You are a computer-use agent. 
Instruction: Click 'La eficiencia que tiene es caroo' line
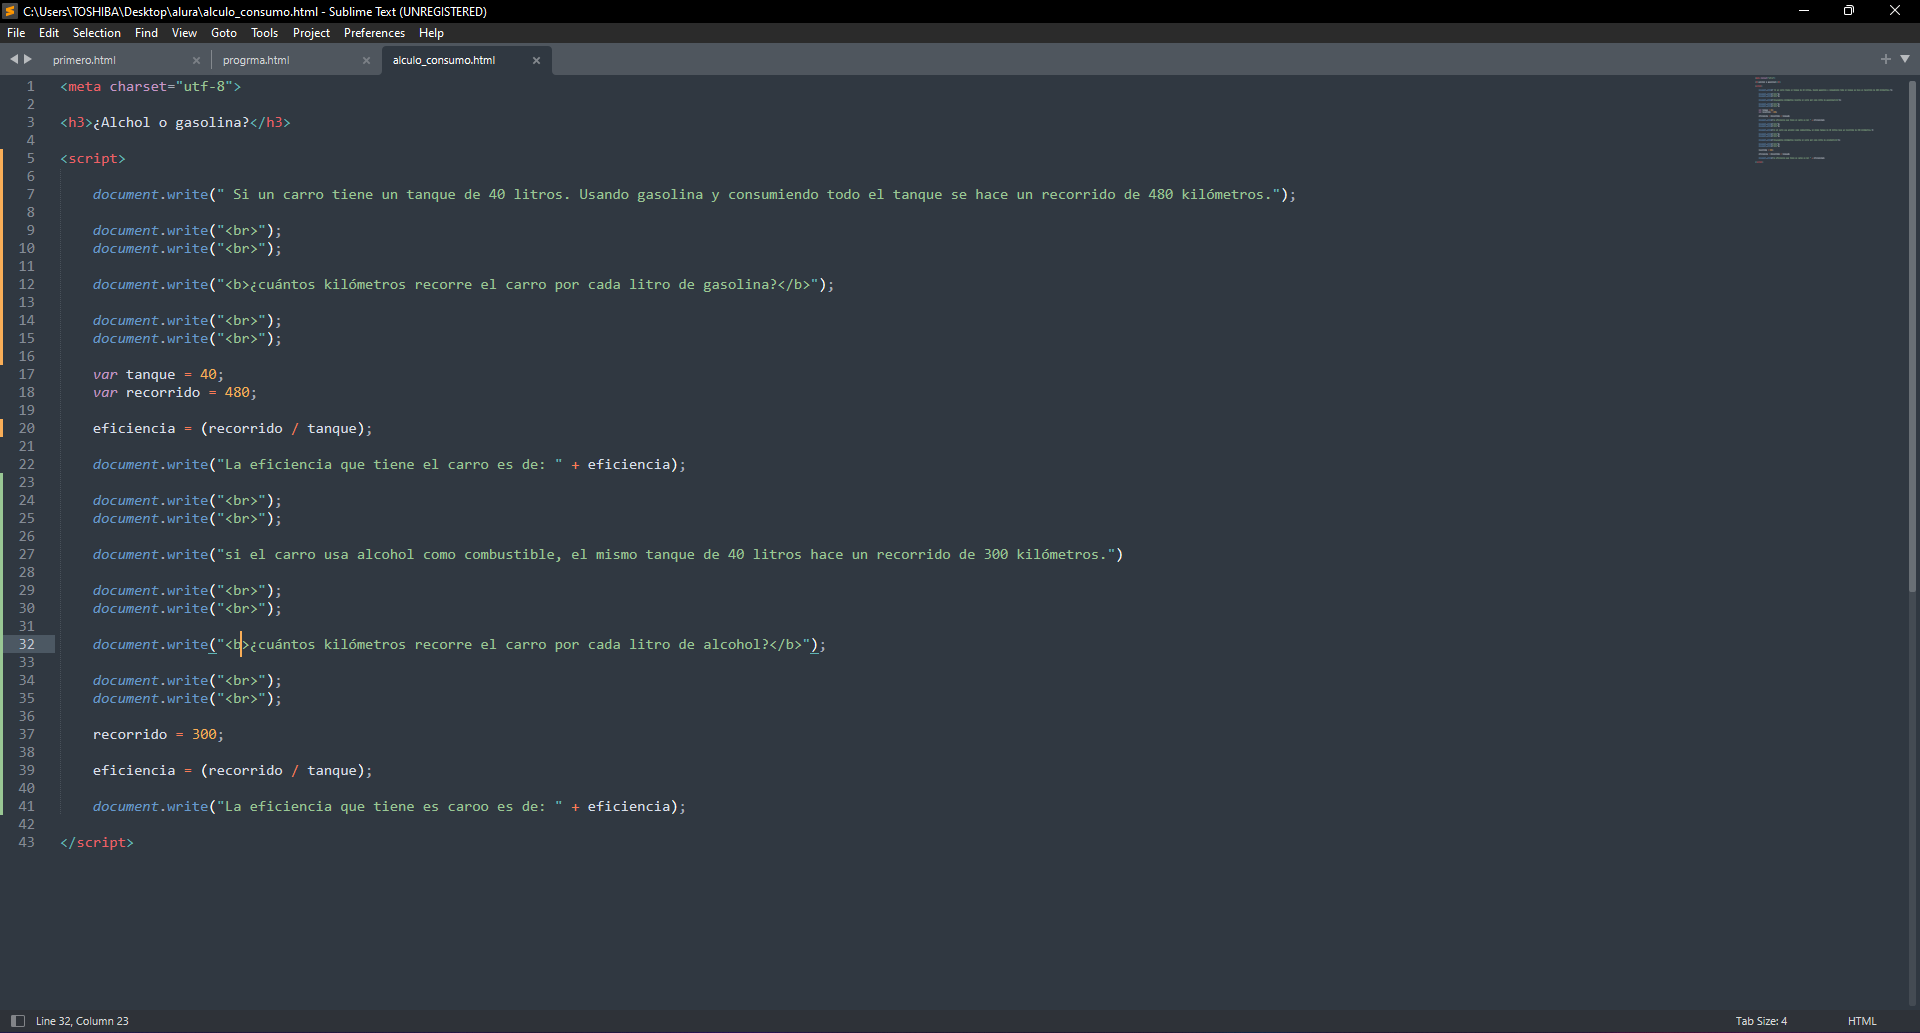pyautogui.click(x=389, y=807)
